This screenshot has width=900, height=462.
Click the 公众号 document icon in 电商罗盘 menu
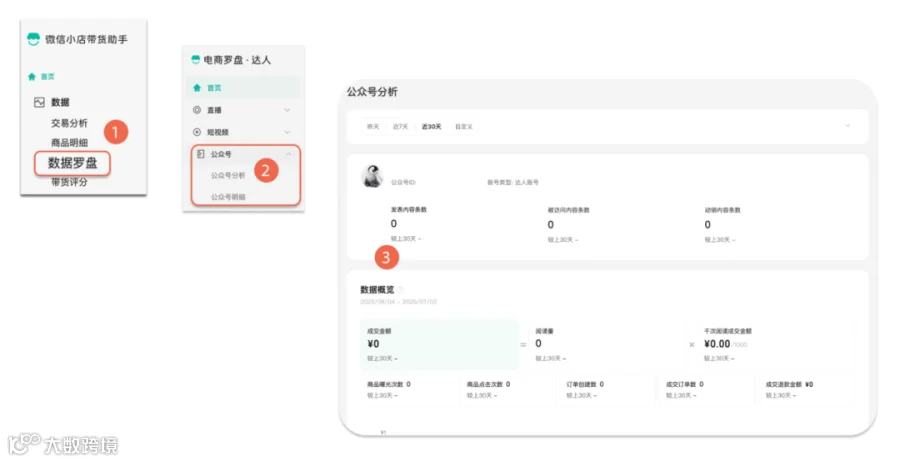pyautogui.click(x=200, y=154)
